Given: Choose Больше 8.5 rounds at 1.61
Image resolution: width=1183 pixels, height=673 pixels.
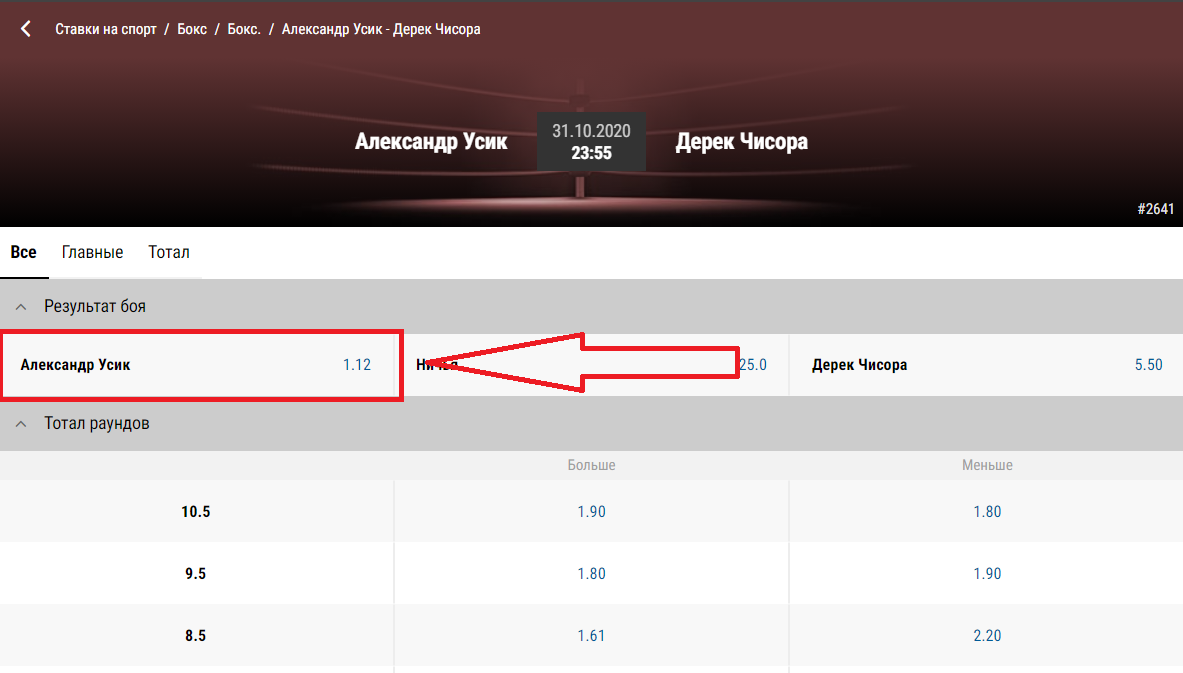Looking at the screenshot, I should tap(591, 636).
